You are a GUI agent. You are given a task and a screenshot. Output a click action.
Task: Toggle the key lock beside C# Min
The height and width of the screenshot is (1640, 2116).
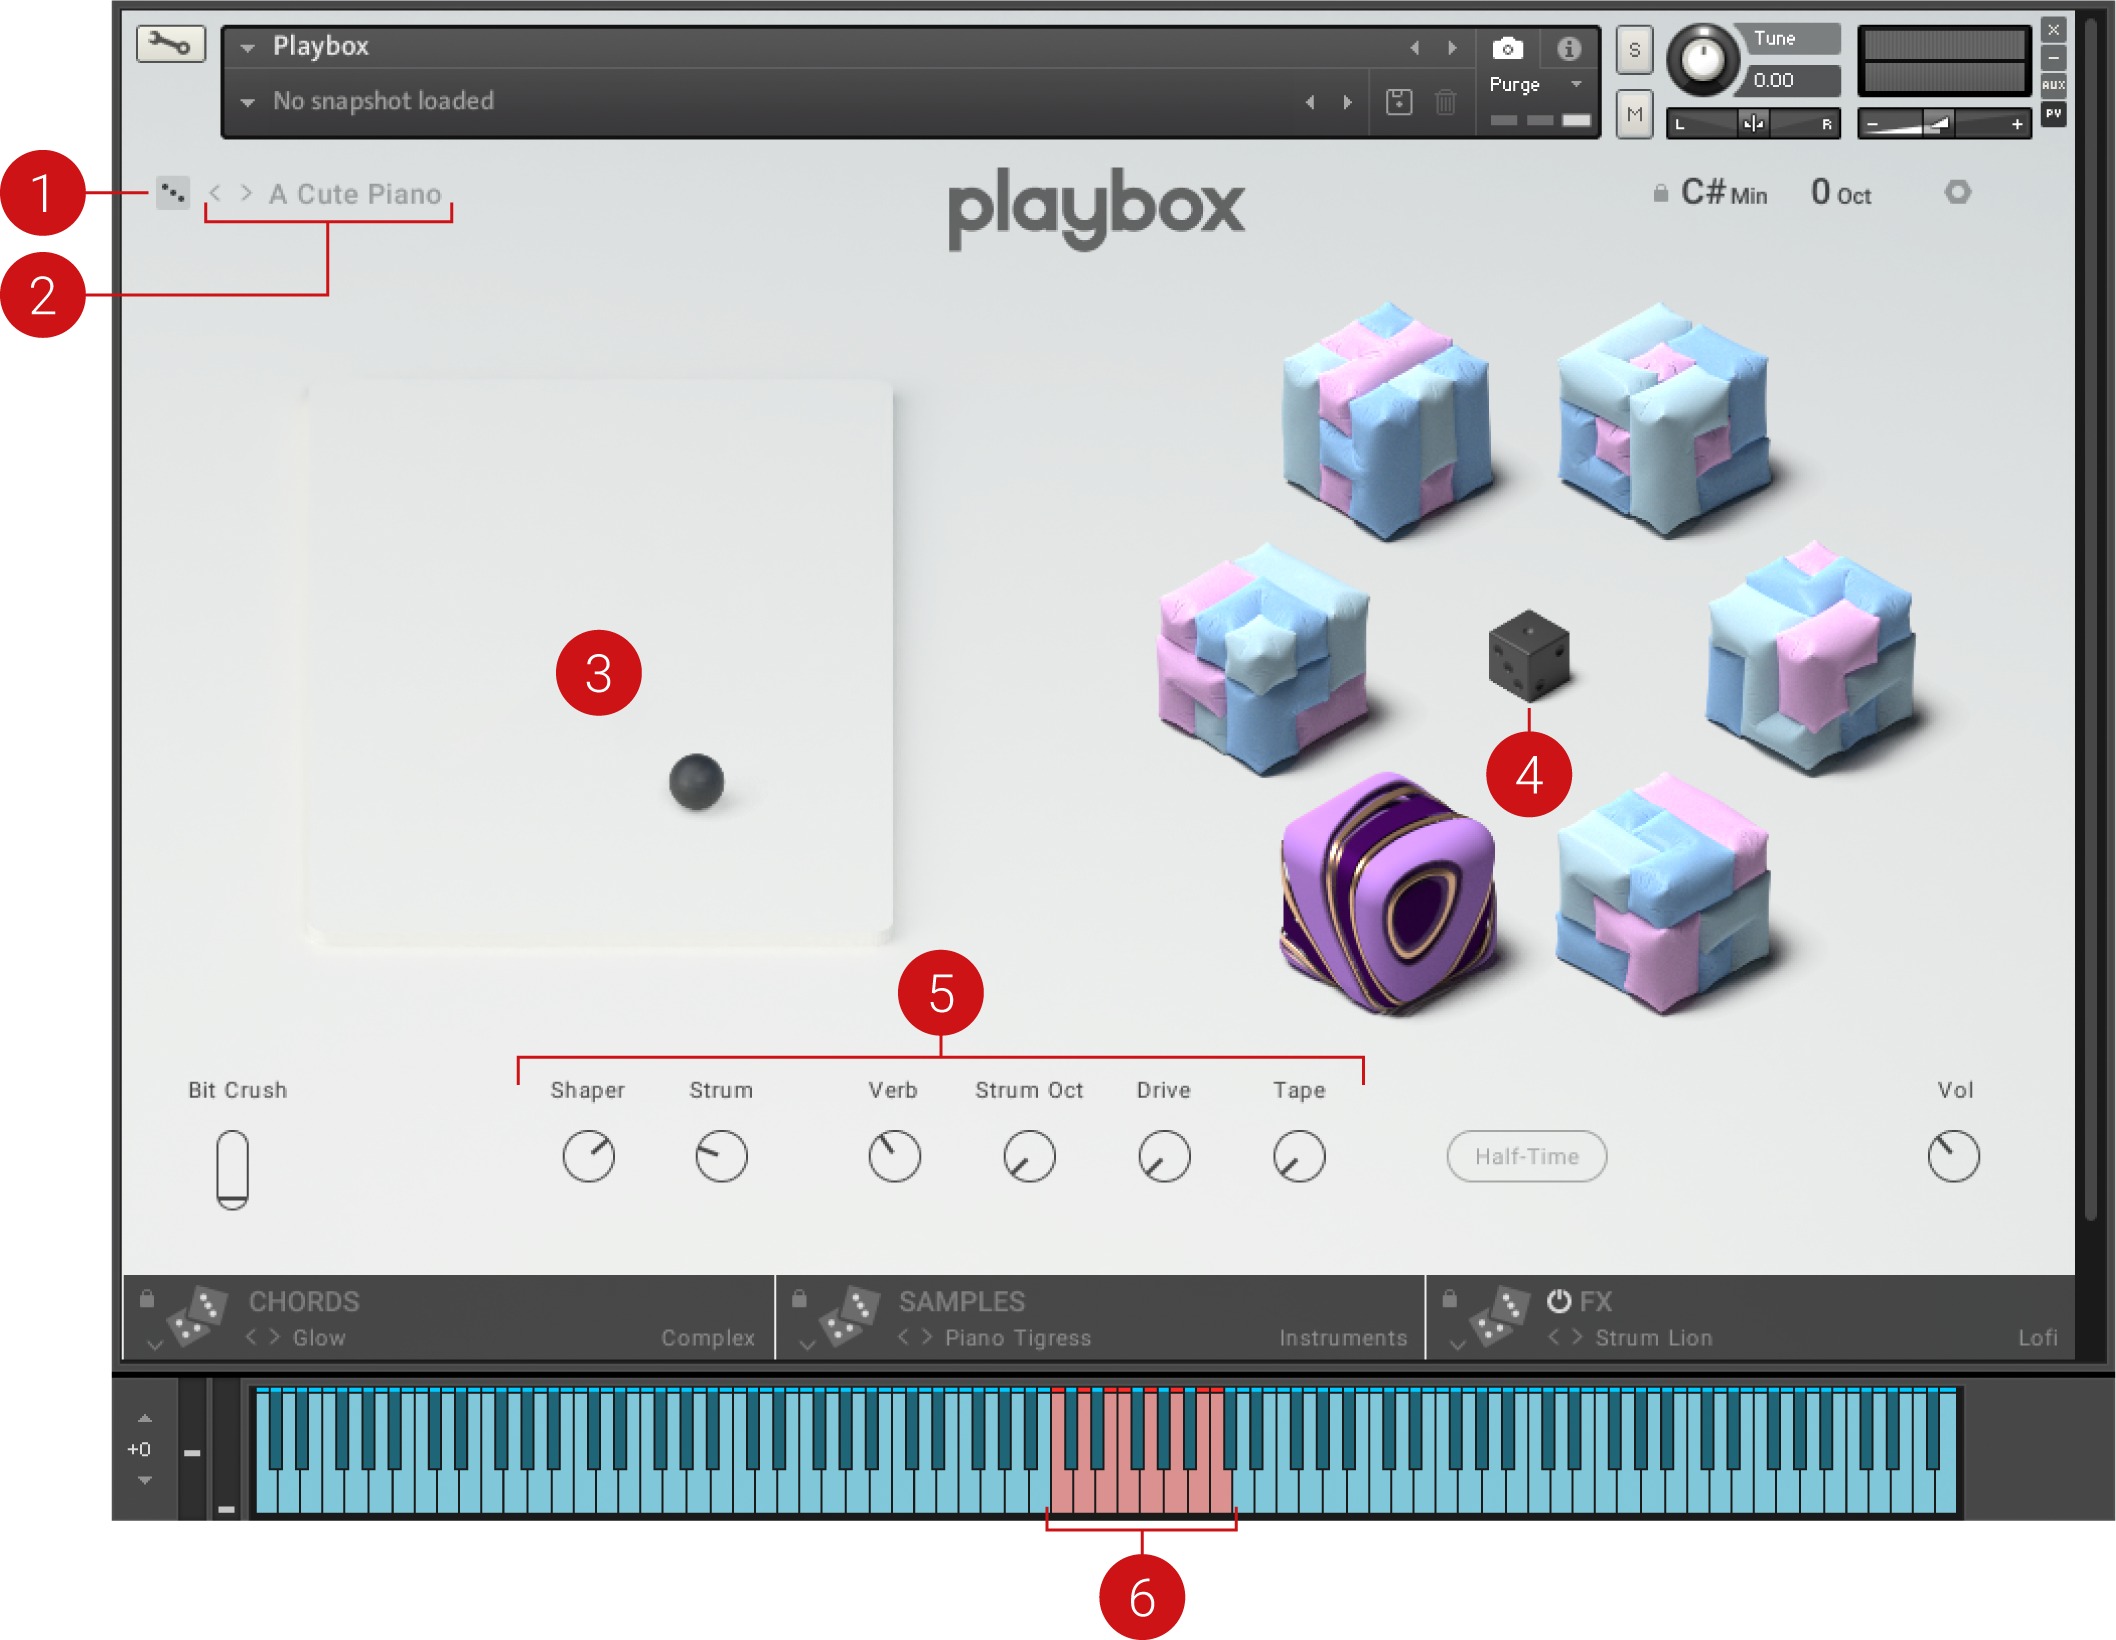point(1660,193)
